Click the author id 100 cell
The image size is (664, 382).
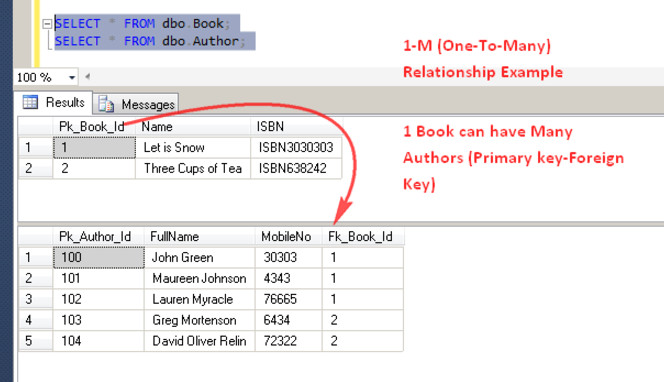click(x=99, y=257)
